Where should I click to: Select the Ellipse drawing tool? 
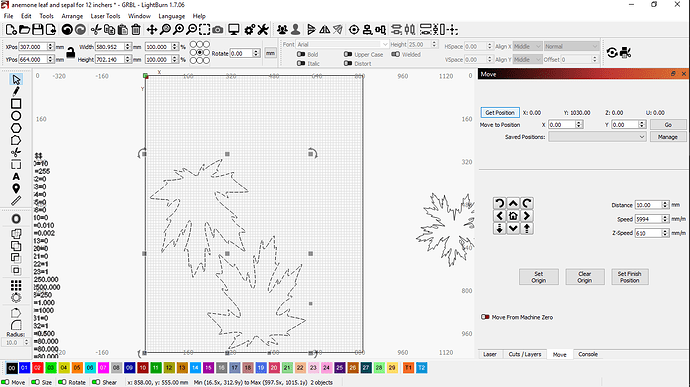point(16,116)
